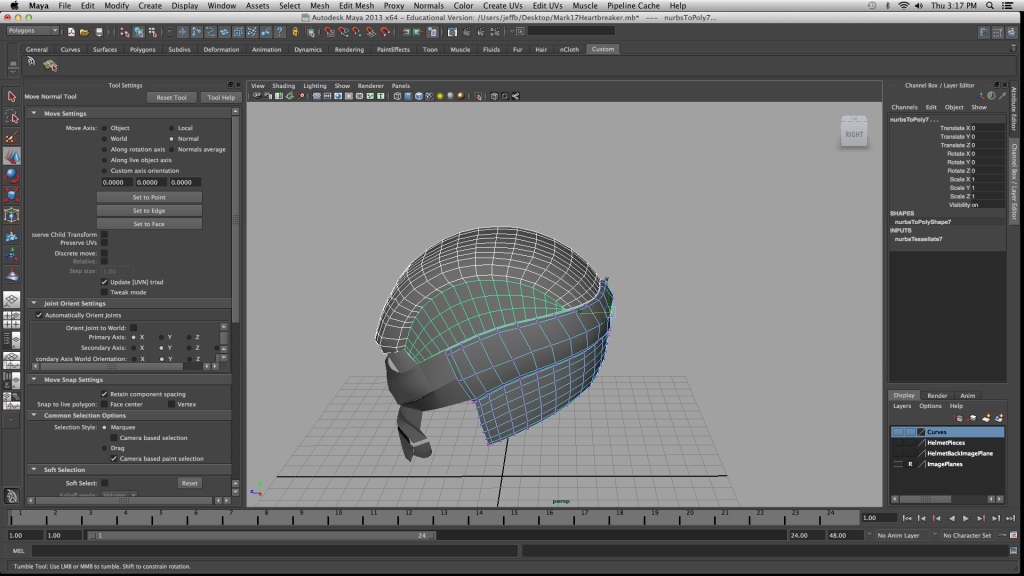Switch to single perspective view layout icon
1024x576 pixels.
12,299
